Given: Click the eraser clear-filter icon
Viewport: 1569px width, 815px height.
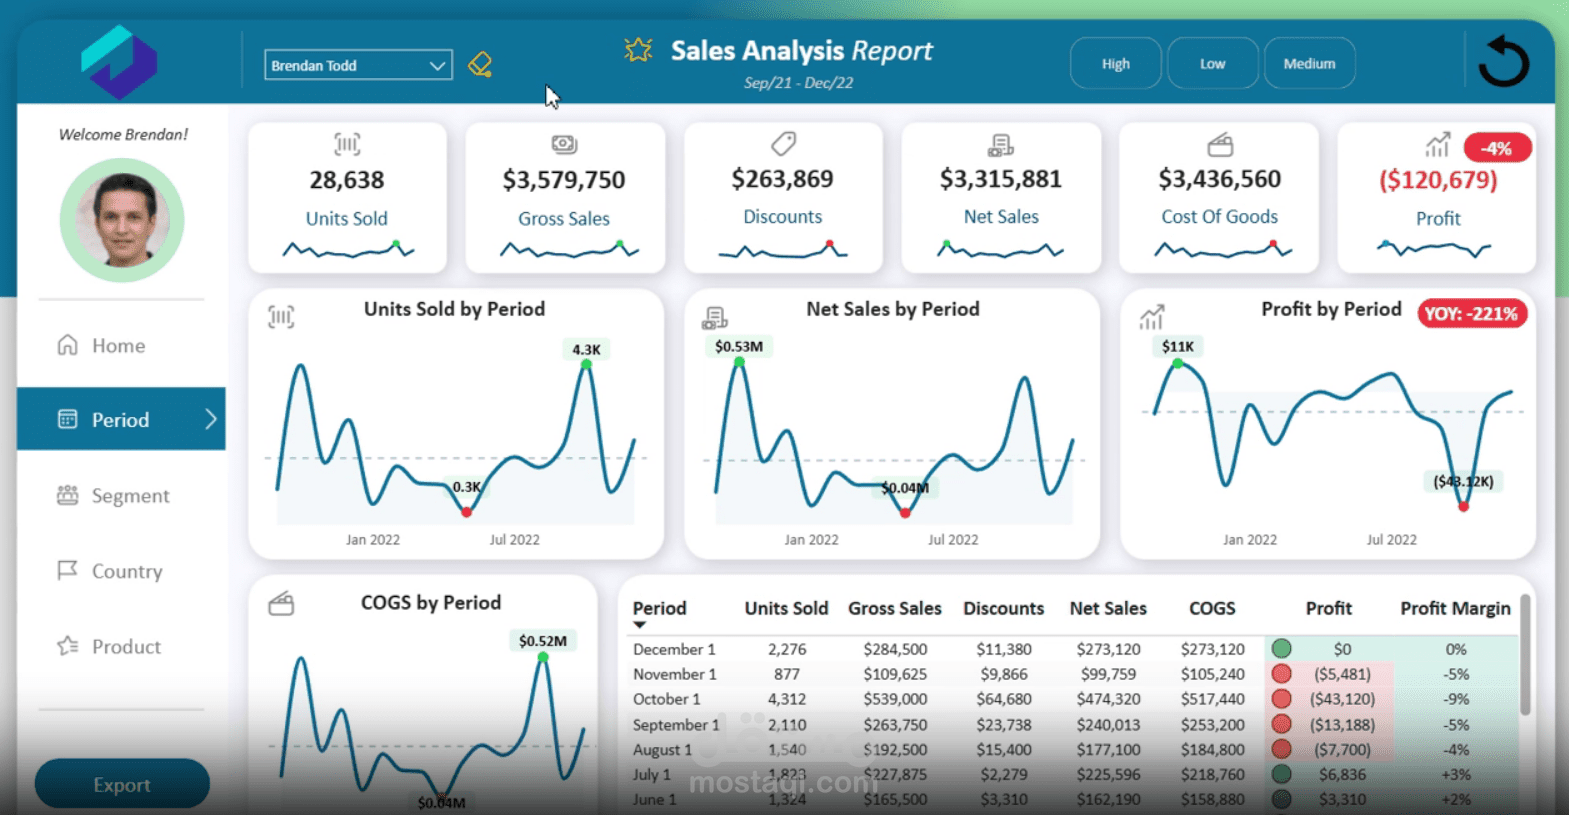Looking at the screenshot, I should 480,65.
